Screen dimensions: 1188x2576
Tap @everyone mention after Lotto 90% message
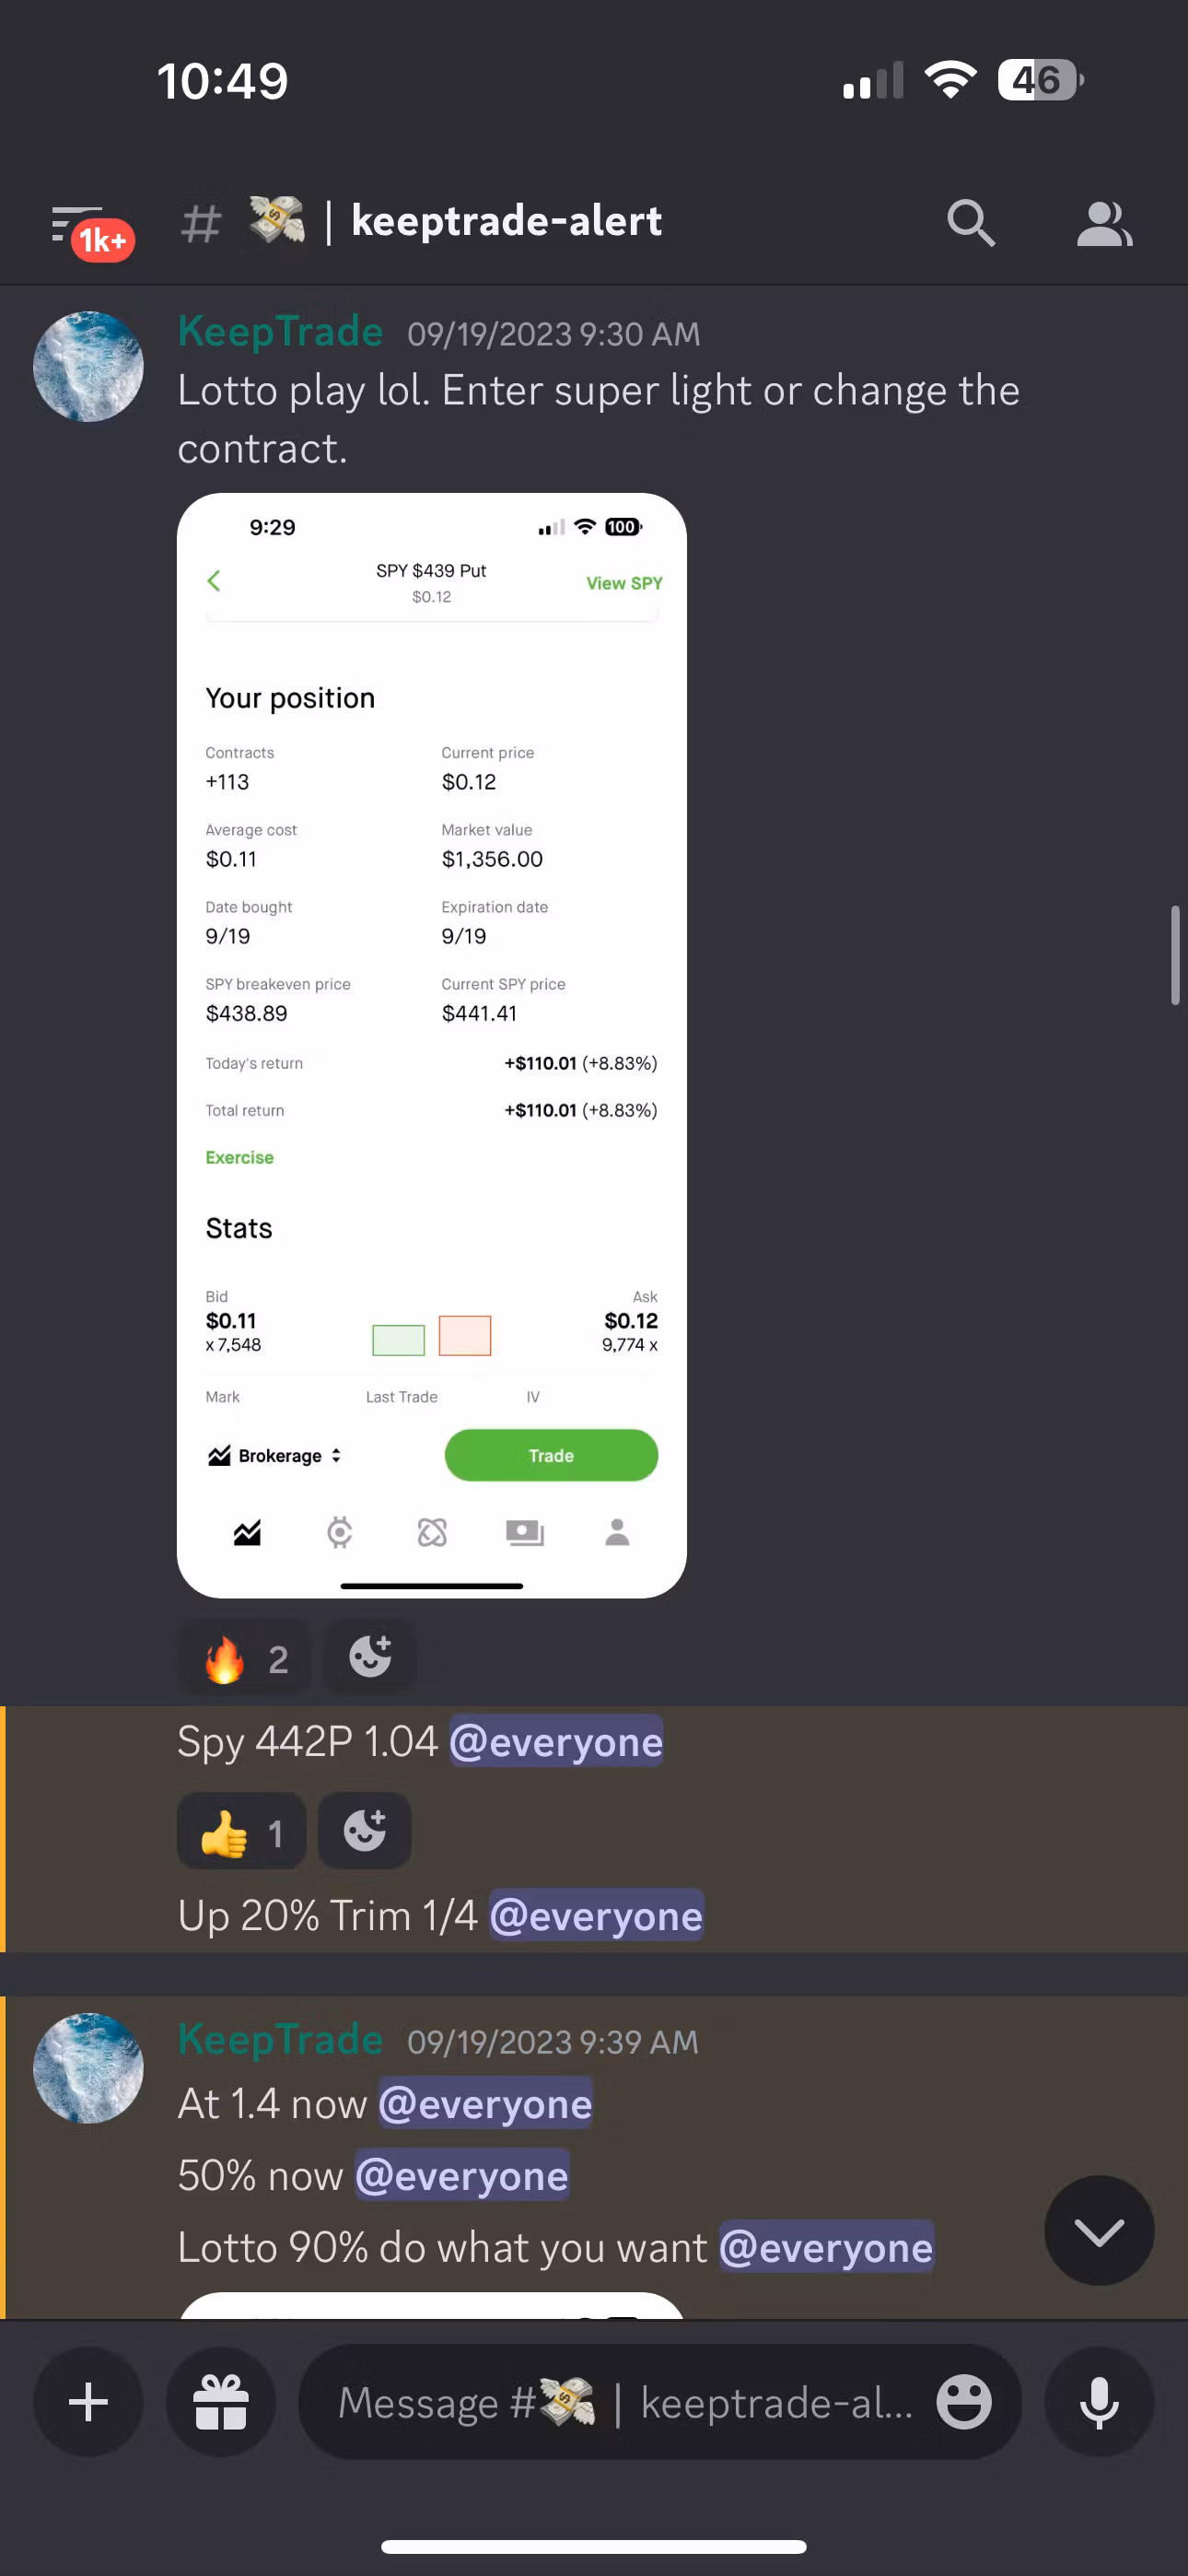(x=826, y=2246)
